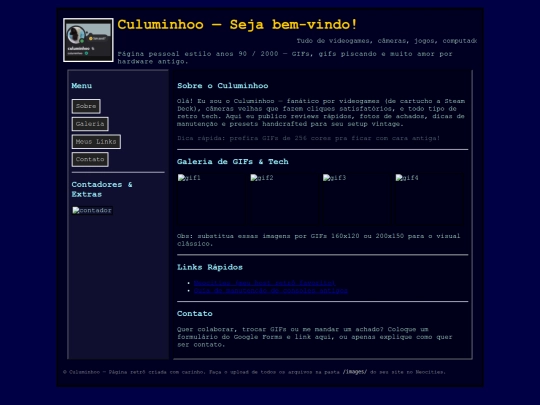
Task: Click the Galeria de GIFs & Tech heading
Action: pos(233,161)
